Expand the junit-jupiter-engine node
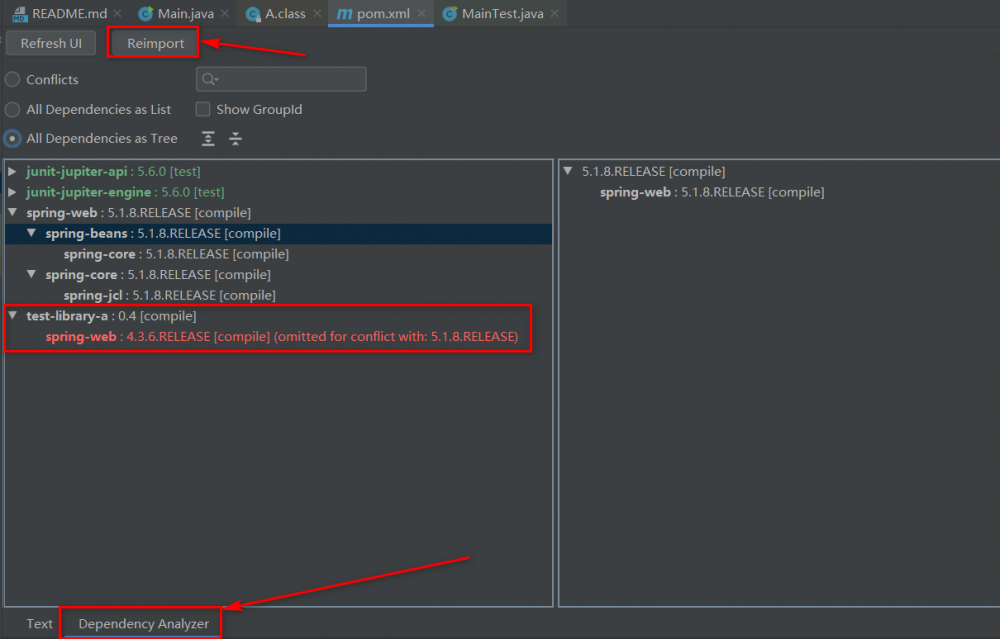The height and width of the screenshot is (639, 1000). [x=12, y=192]
